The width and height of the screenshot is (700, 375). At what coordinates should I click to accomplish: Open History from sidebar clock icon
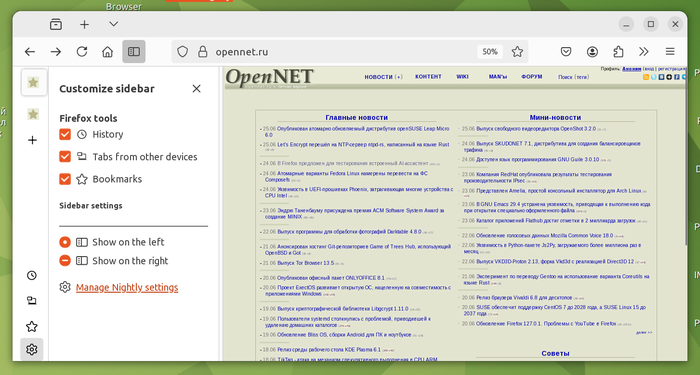click(x=32, y=275)
